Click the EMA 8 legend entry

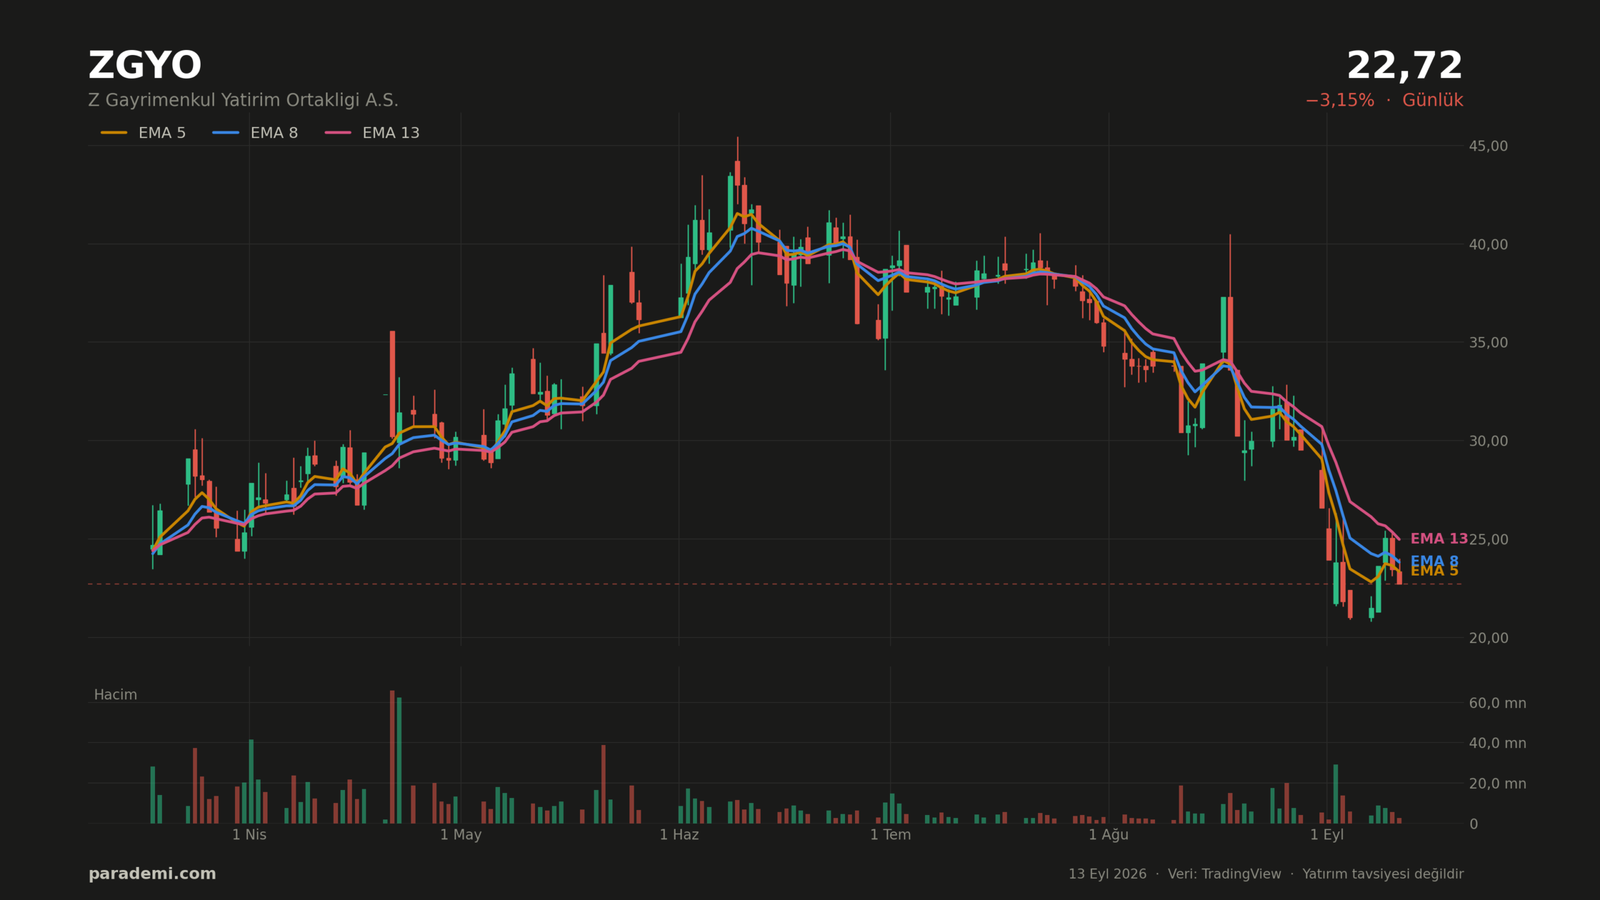pyautogui.click(x=255, y=133)
